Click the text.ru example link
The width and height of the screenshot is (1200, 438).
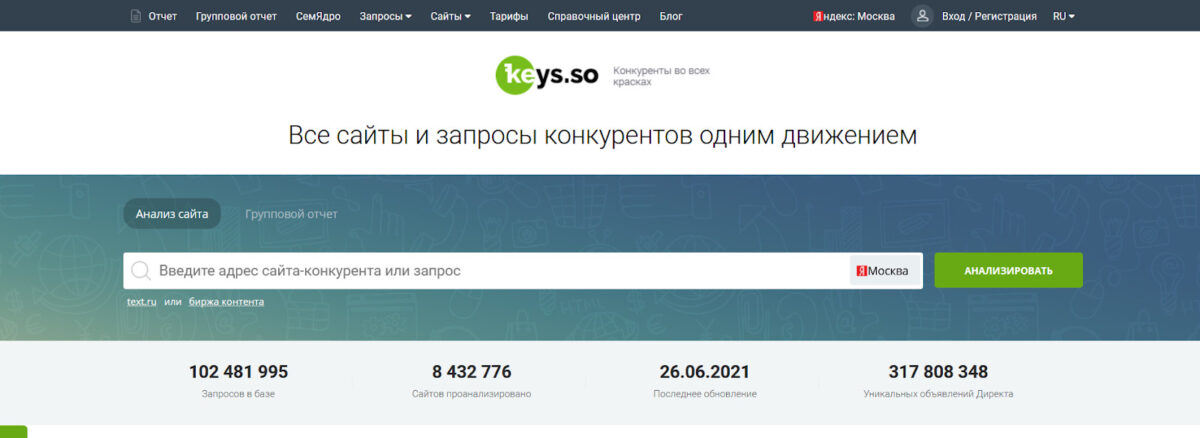pos(142,301)
